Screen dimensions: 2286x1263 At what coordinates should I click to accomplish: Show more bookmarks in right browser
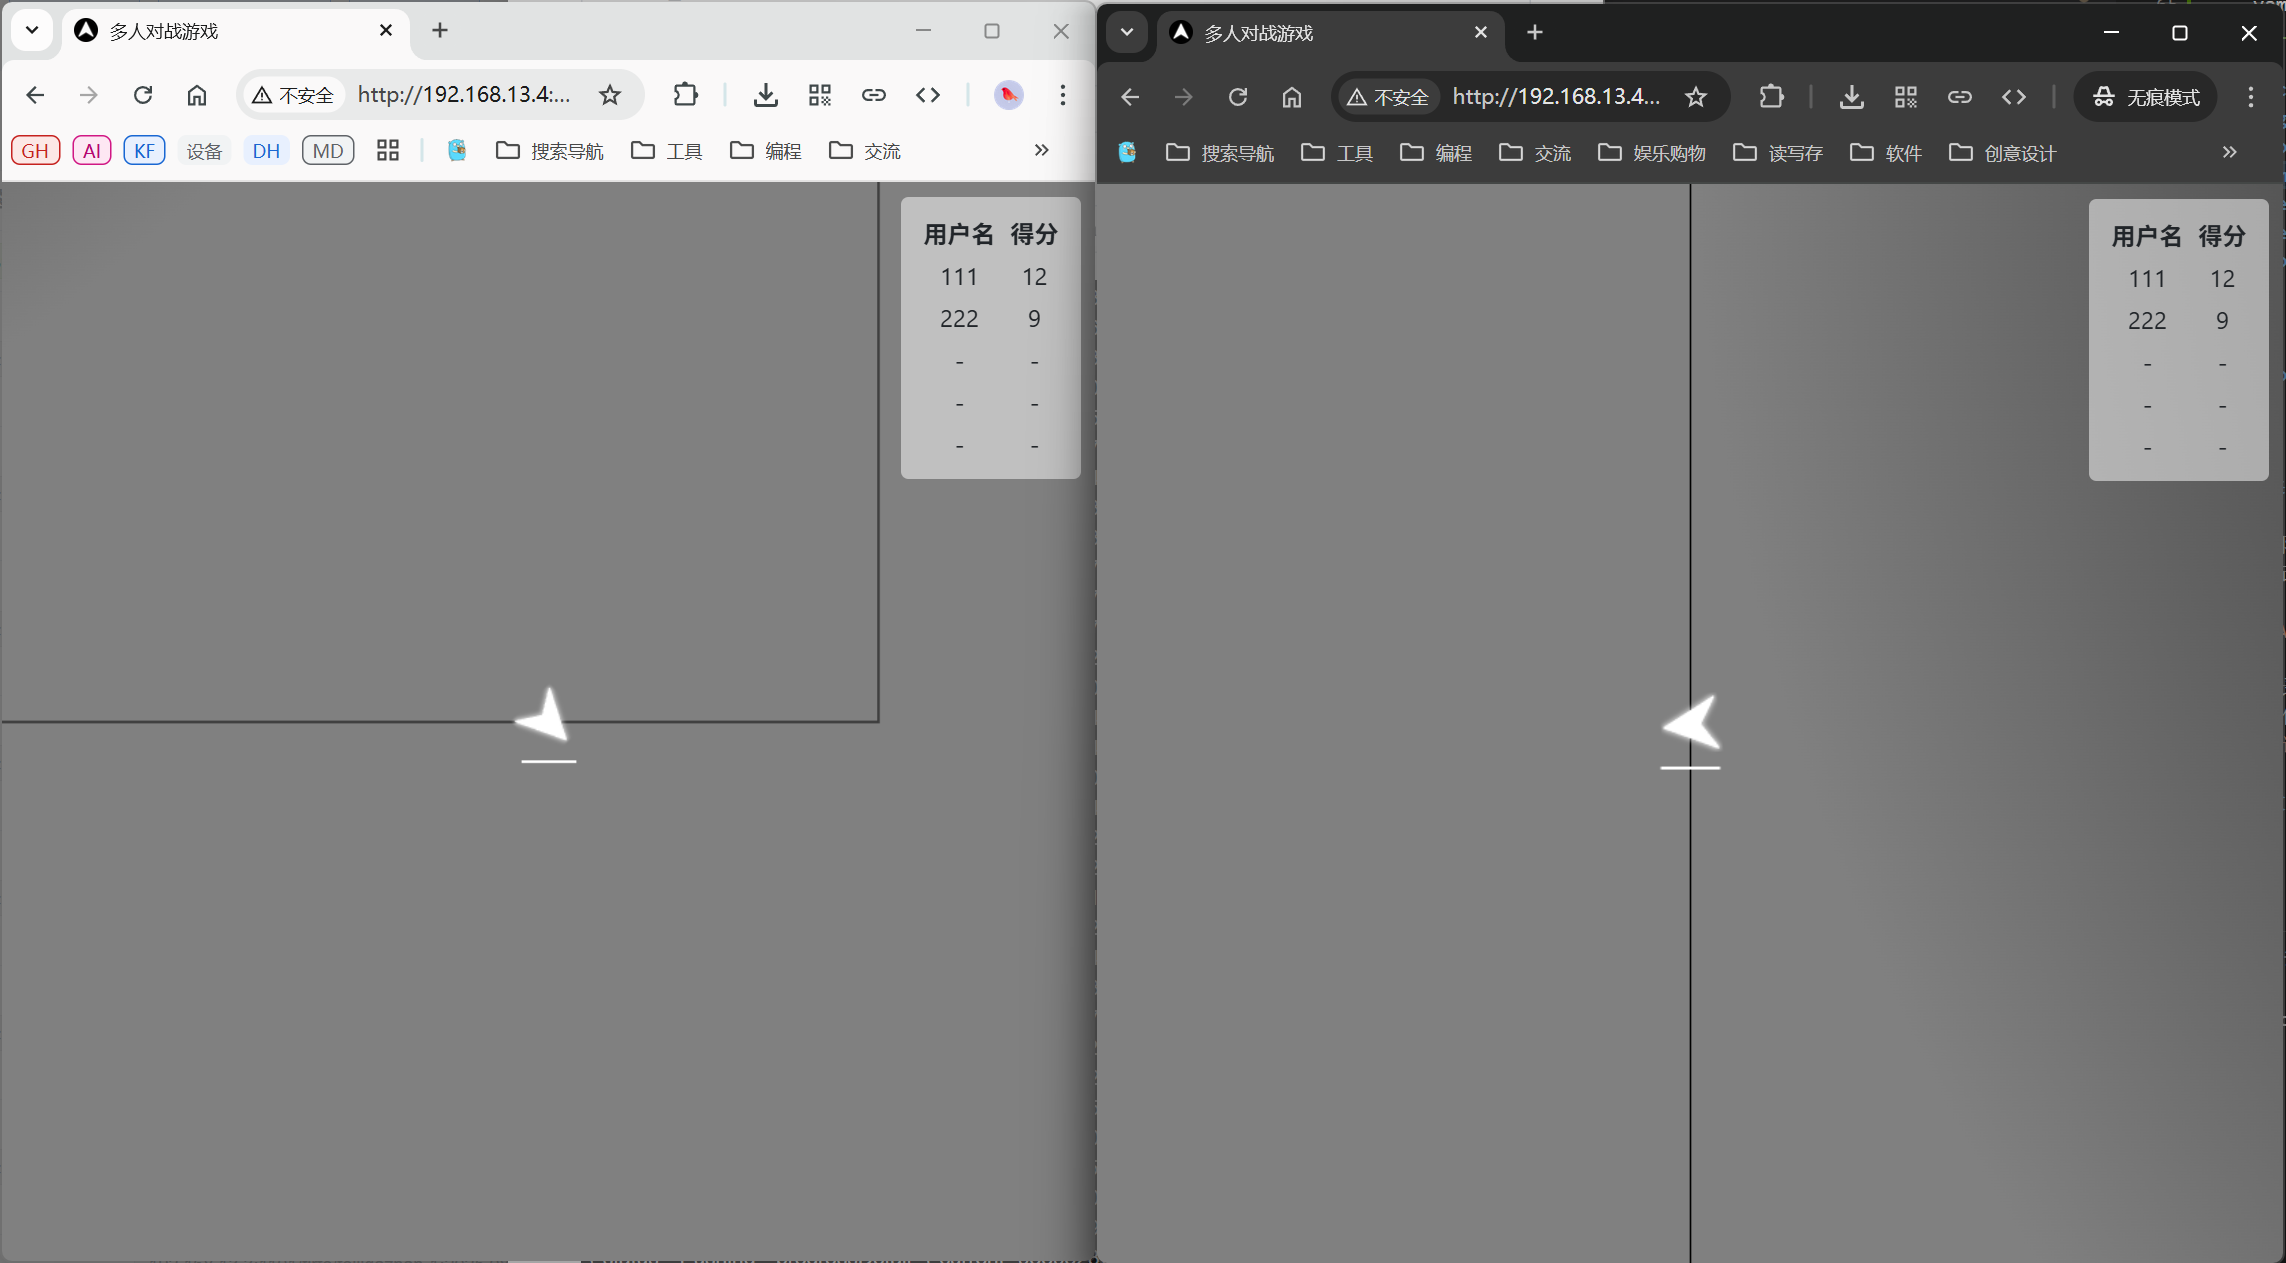point(2229,152)
